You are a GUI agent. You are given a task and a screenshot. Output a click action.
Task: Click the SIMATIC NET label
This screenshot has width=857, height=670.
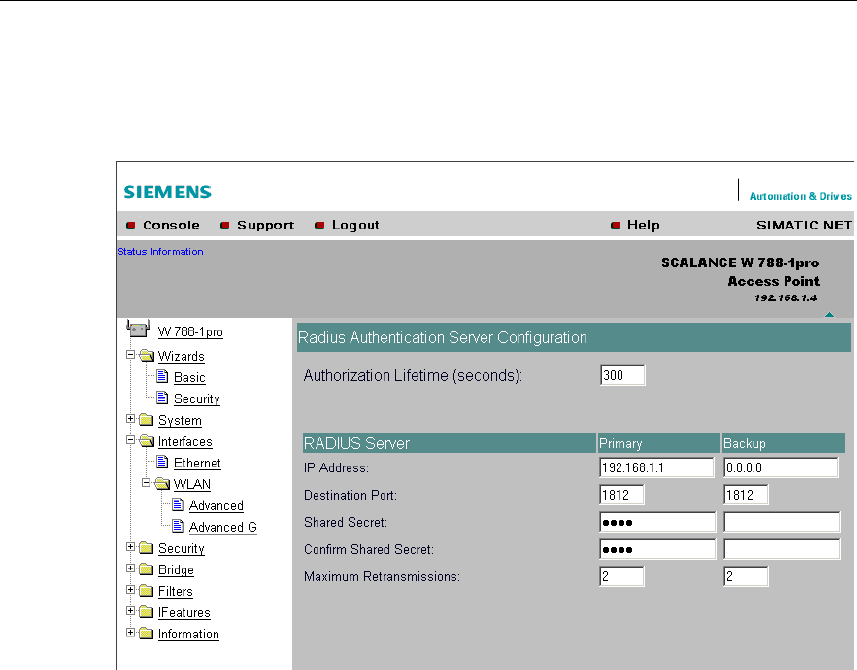tap(803, 225)
